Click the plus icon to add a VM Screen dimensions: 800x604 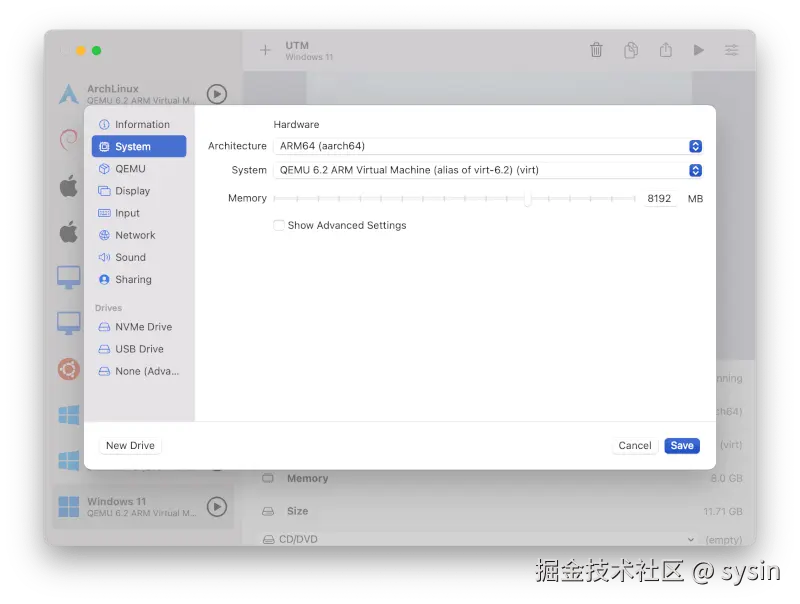tap(265, 50)
